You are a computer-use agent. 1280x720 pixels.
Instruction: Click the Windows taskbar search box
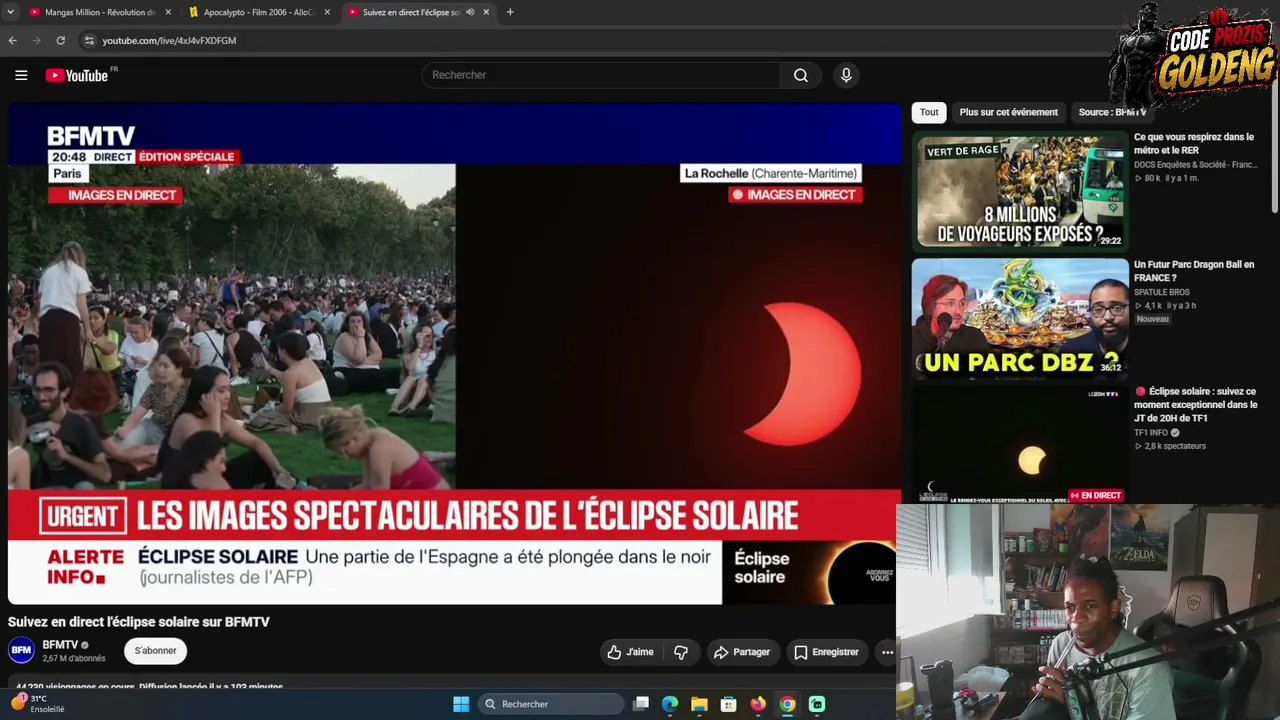[551, 704]
